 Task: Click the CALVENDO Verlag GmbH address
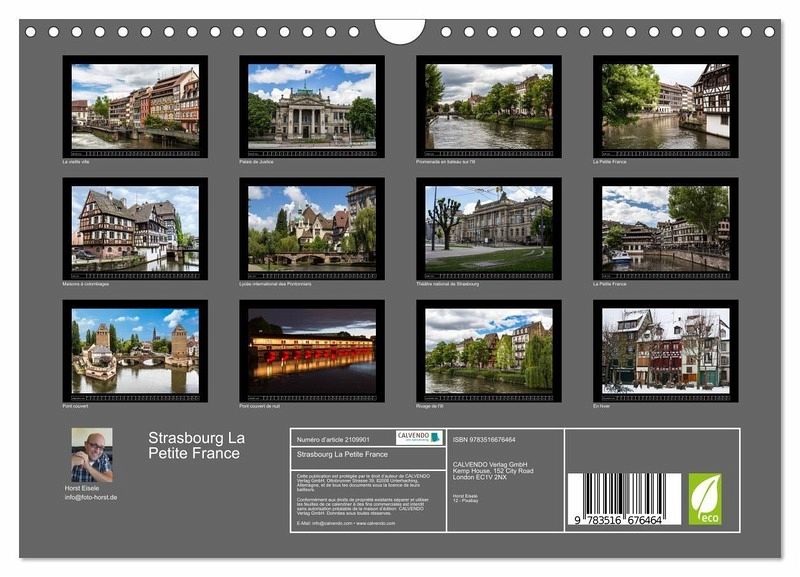click(x=493, y=470)
